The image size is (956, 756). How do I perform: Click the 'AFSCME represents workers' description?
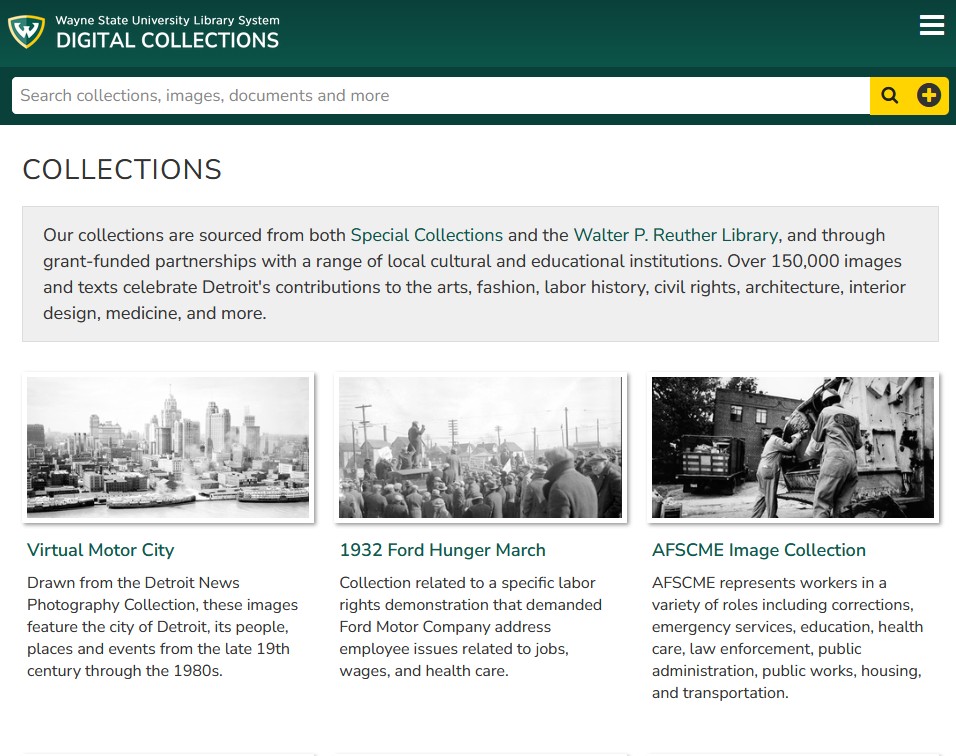788,638
